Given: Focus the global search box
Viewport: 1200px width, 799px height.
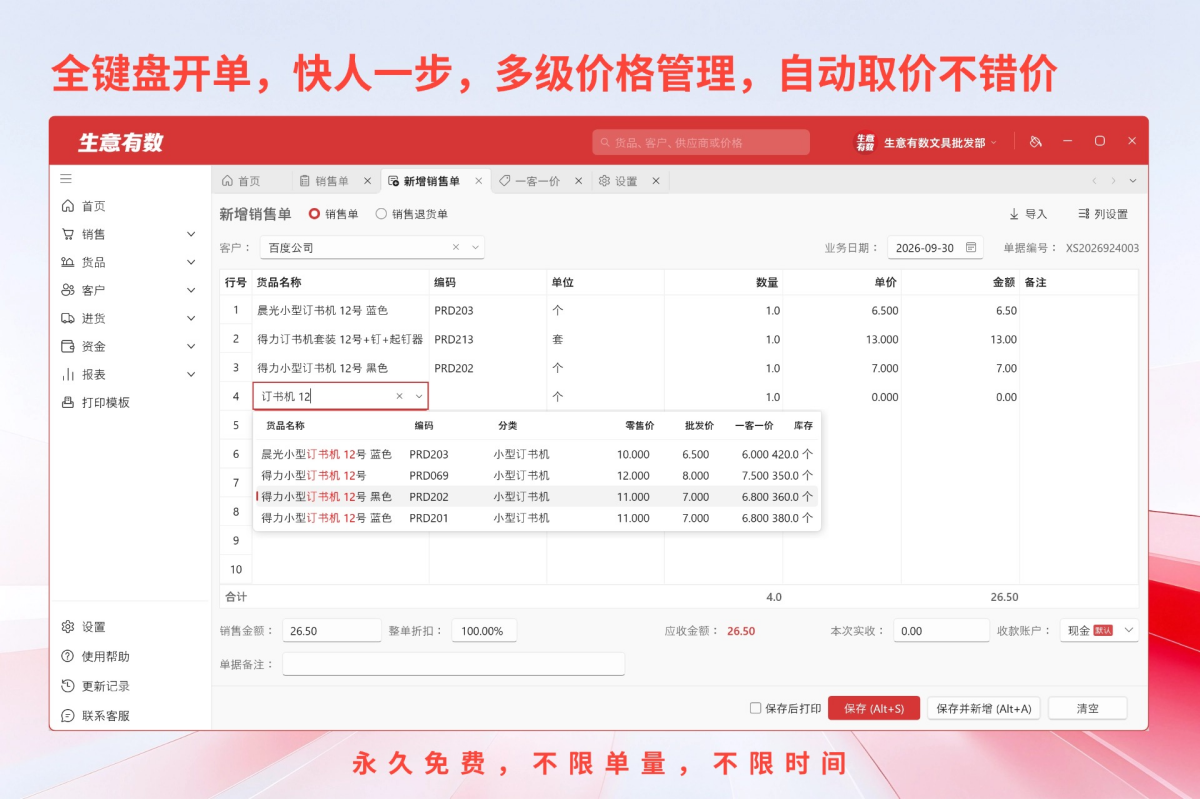Looking at the screenshot, I should point(701,143).
